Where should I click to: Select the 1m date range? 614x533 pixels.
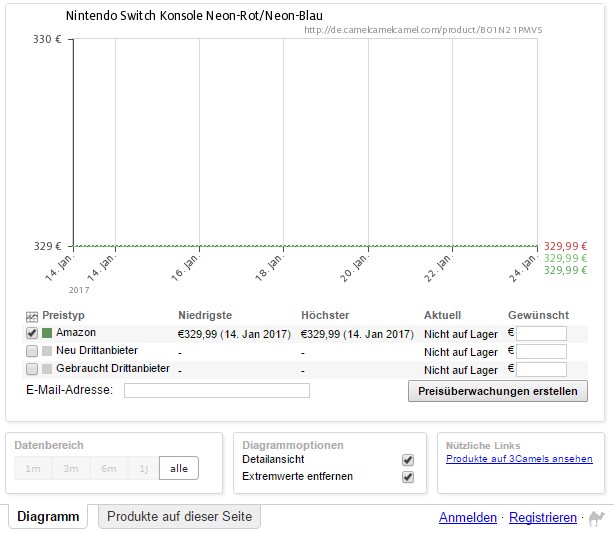click(33, 468)
